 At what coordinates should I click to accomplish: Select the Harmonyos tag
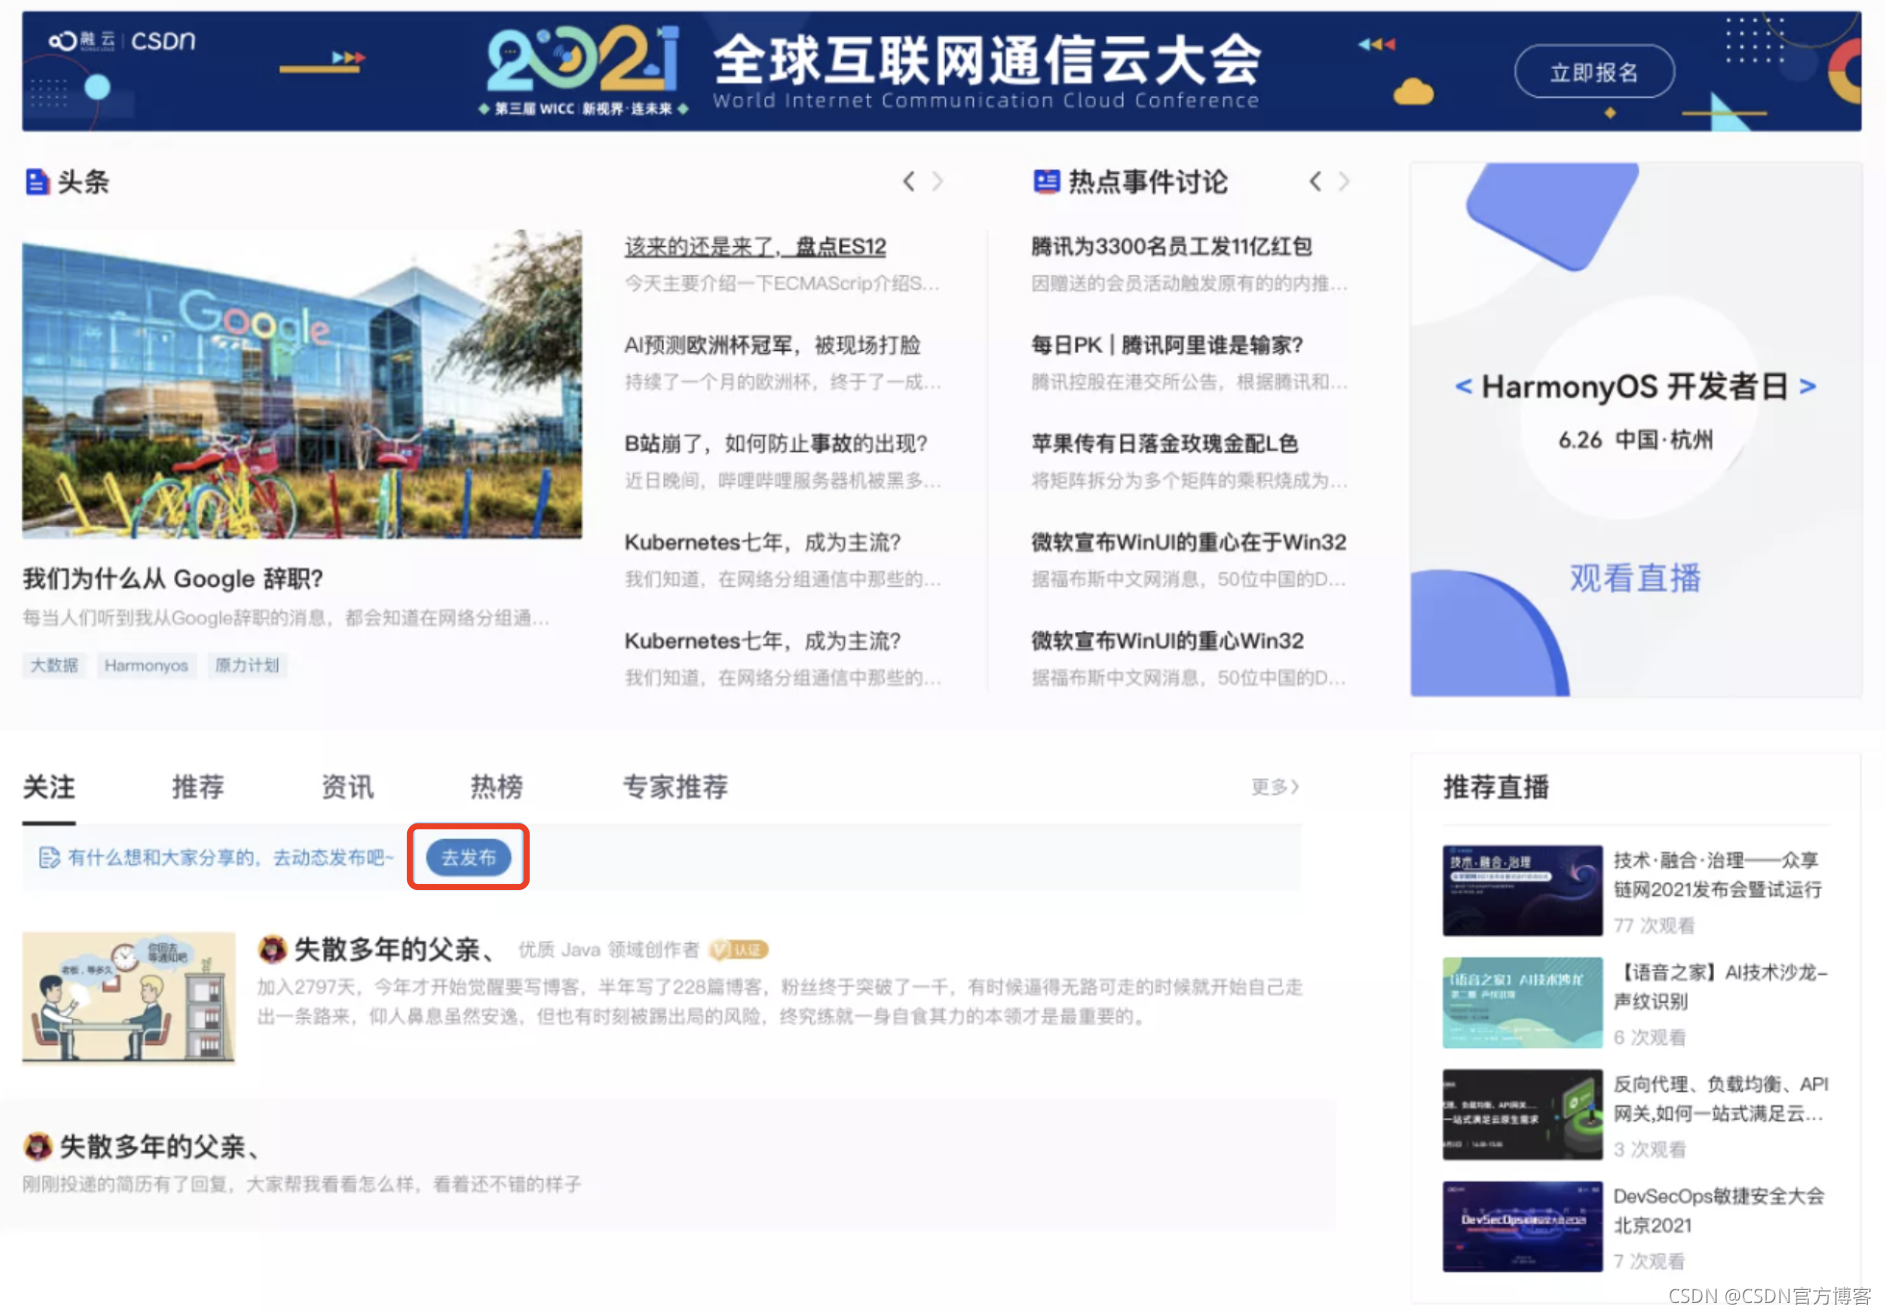(146, 665)
